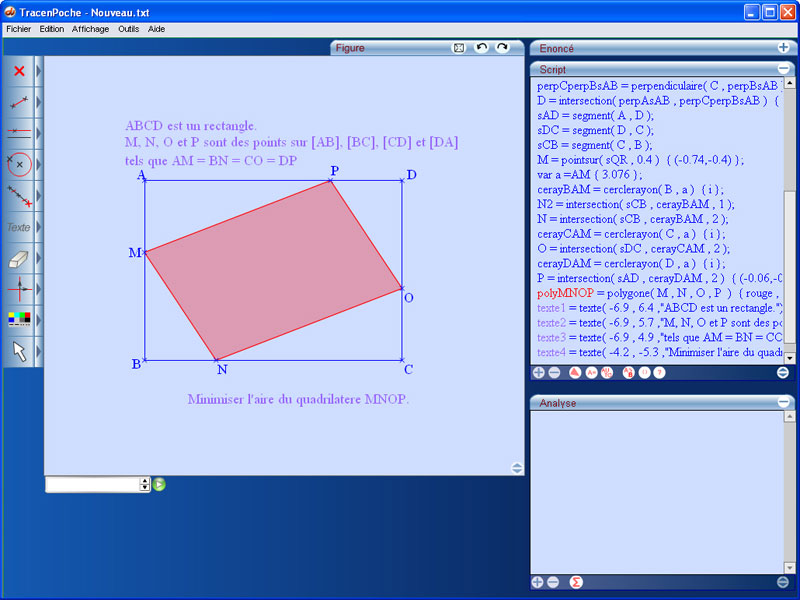The height and width of the screenshot is (600, 800).
Task: Select the segment drawing tool
Action: point(17,101)
